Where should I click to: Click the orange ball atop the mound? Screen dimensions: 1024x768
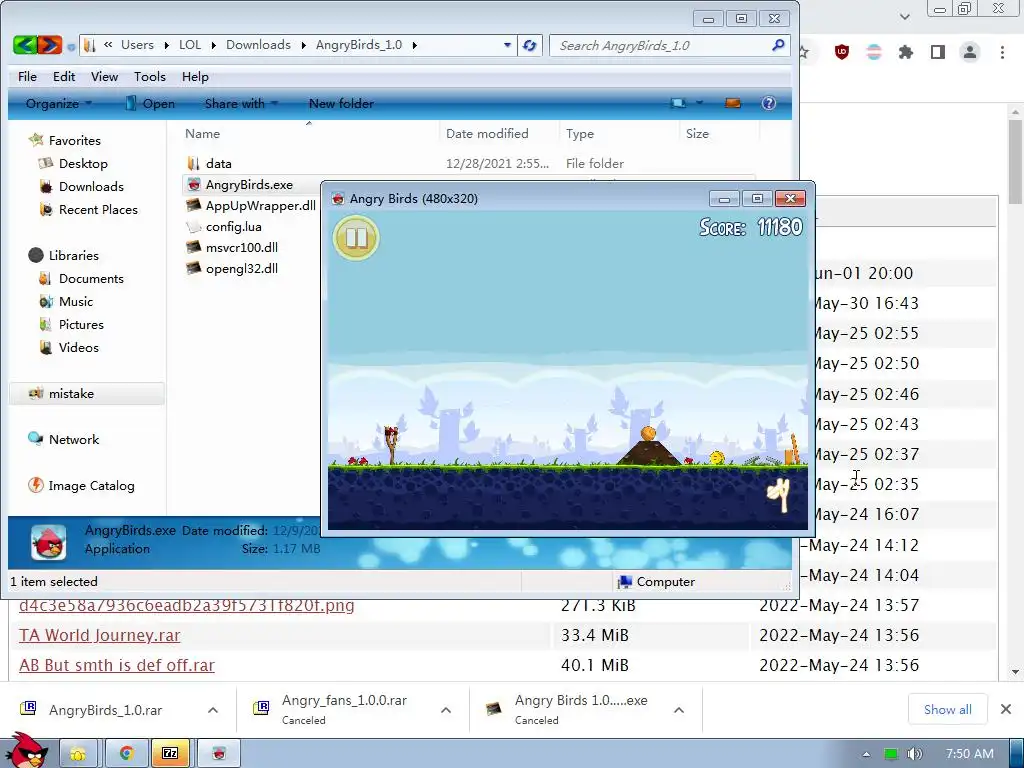point(648,433)
